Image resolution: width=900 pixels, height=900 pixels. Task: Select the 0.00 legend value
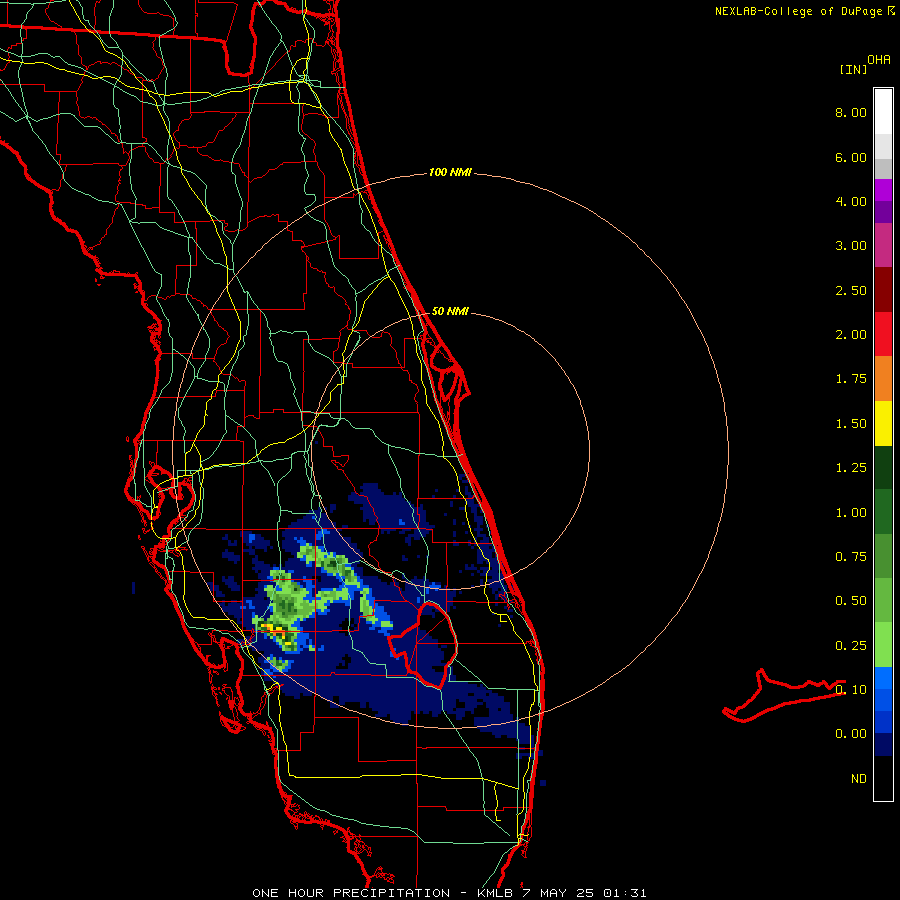click(x=851, y=734)
